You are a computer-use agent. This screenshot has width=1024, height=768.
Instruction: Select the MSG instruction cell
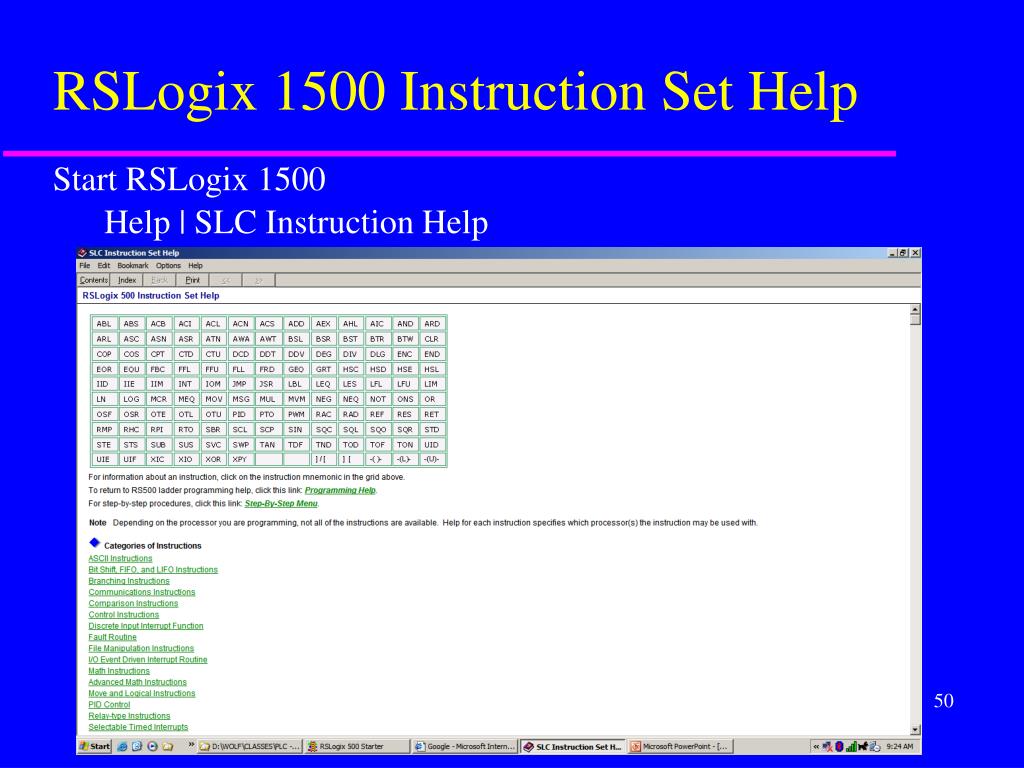click(240, 399)
